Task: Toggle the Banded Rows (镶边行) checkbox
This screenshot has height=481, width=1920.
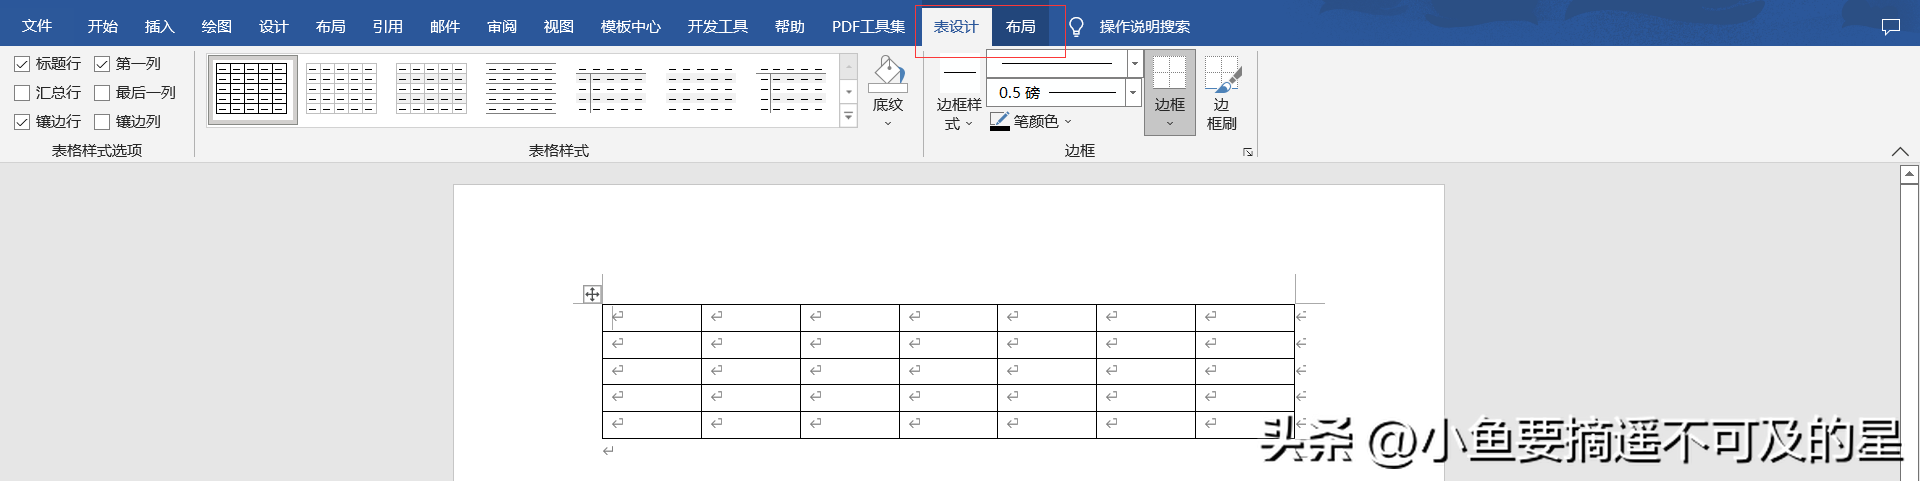Action: (x=22, y=122)
